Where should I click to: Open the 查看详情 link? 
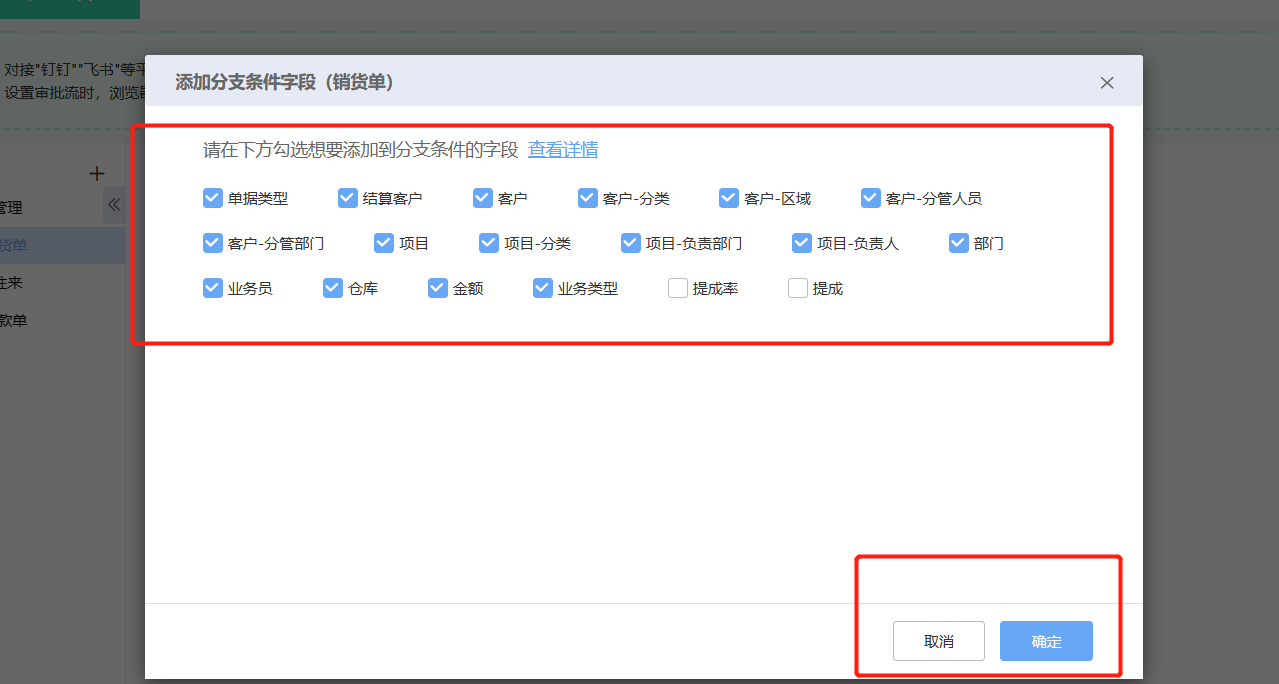pos(563,150)
